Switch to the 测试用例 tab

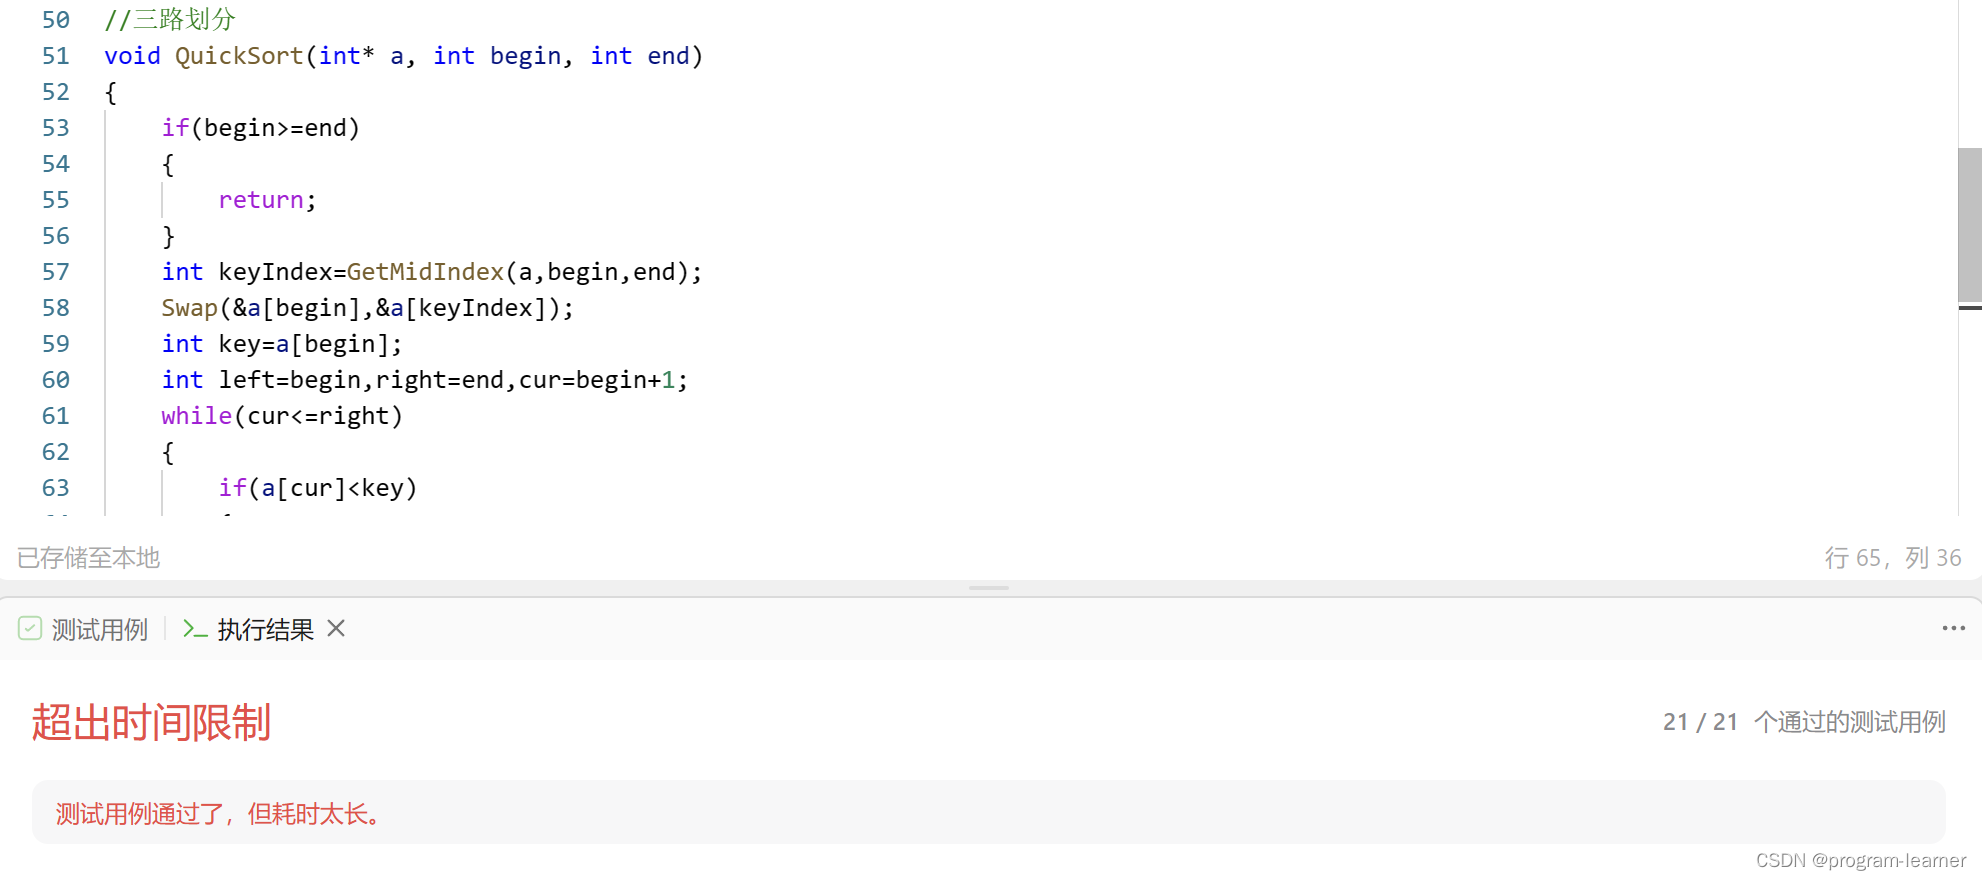[99, 629]
